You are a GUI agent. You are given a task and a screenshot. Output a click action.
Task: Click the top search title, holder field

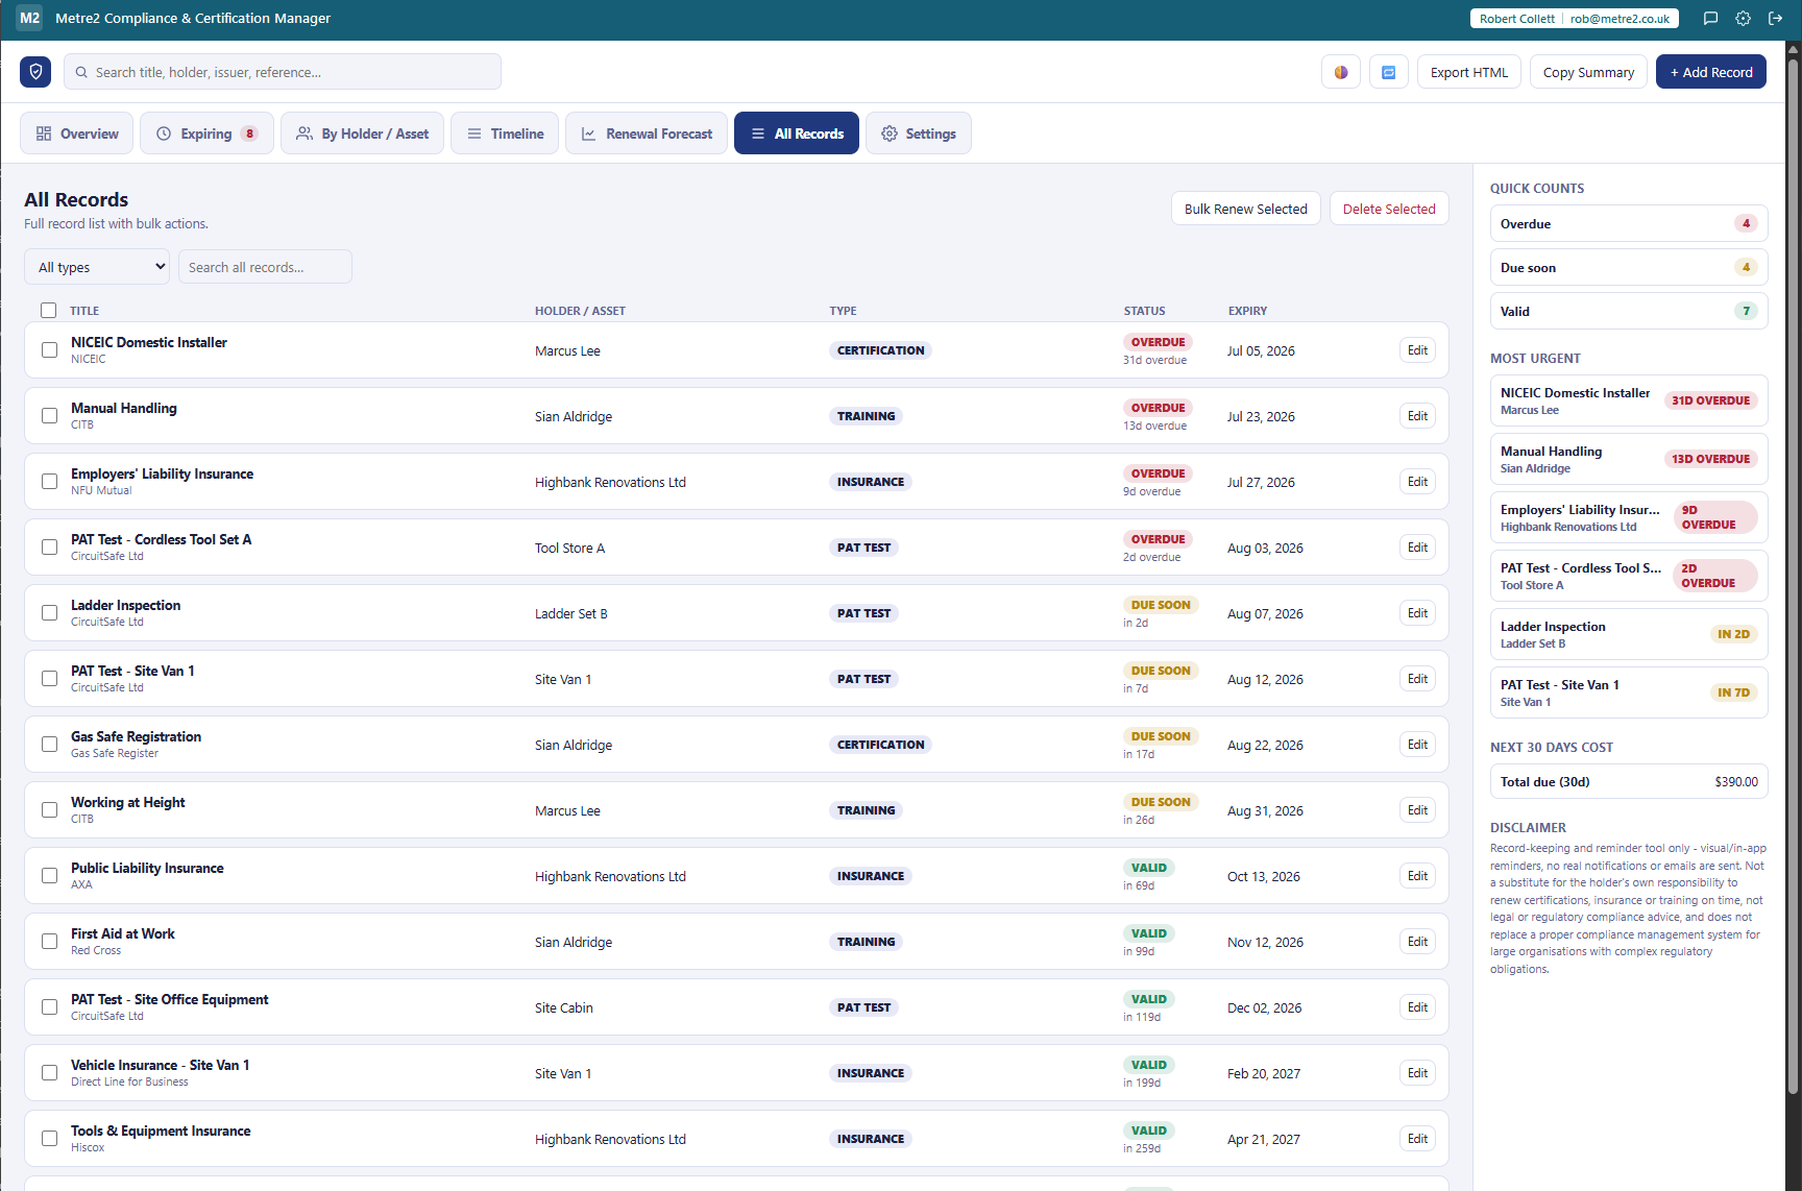[x=282, y=72]
